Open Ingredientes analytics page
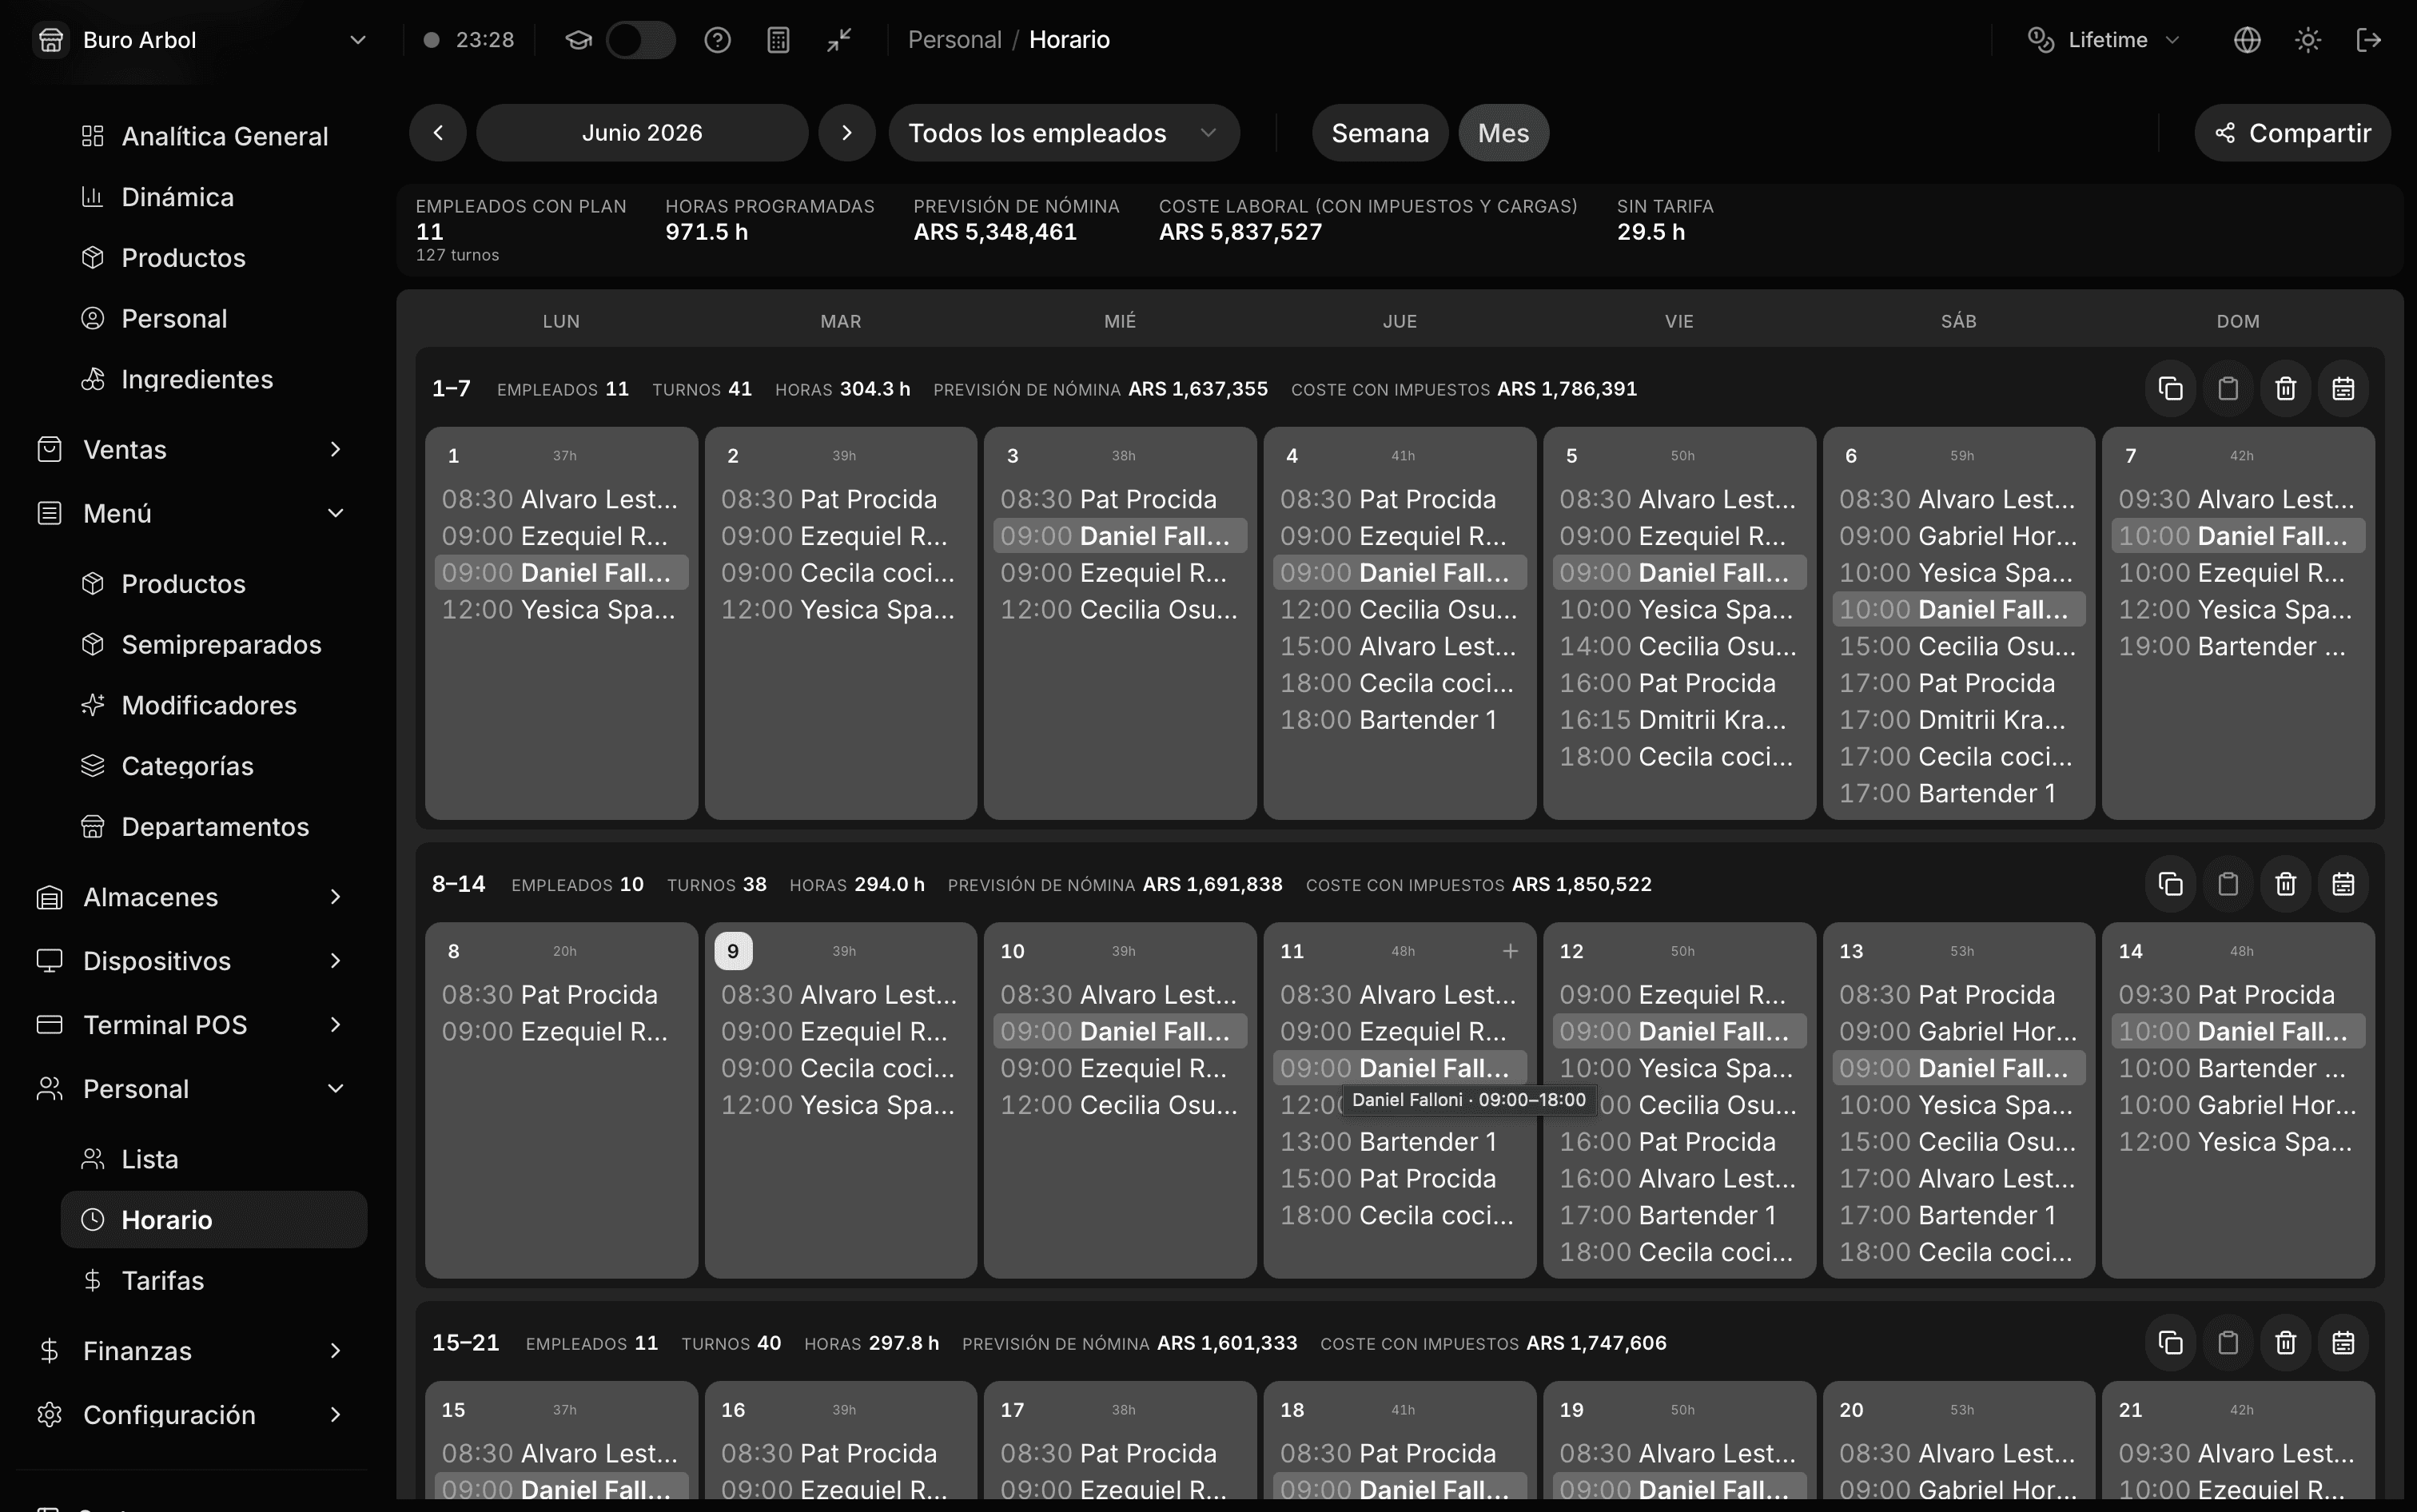Viewport: 2417px width, 1512px height. pyautogui.click(x=214, y=379)
